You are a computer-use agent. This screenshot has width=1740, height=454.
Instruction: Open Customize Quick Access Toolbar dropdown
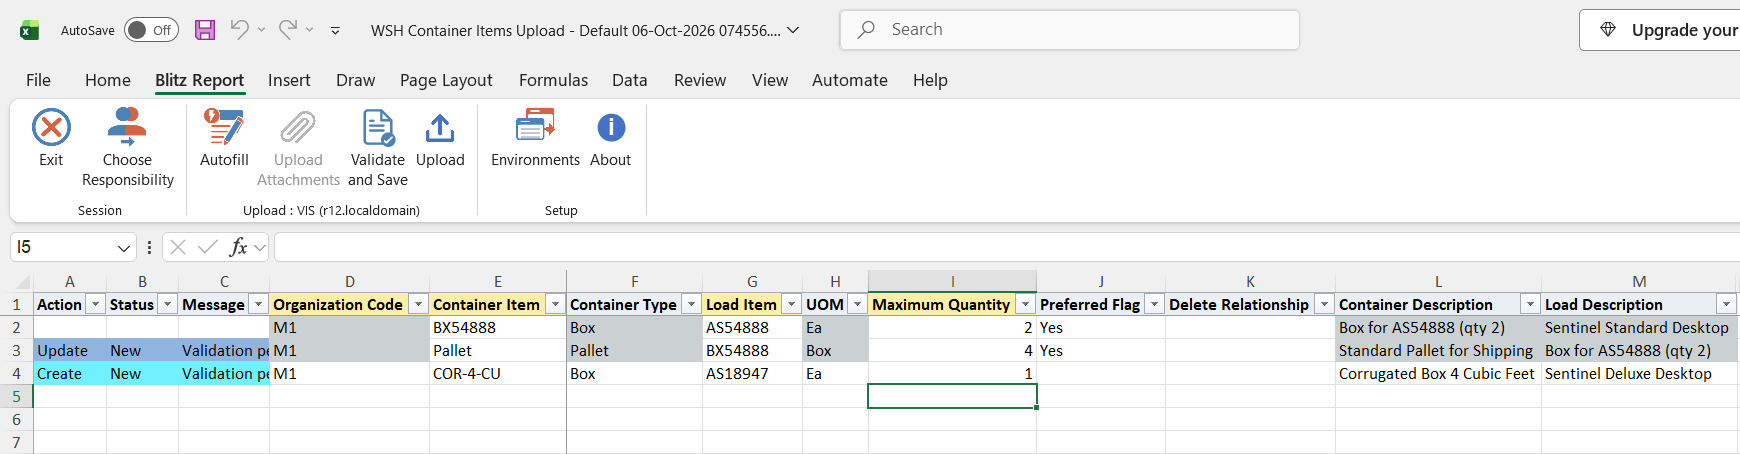[335, 31]
